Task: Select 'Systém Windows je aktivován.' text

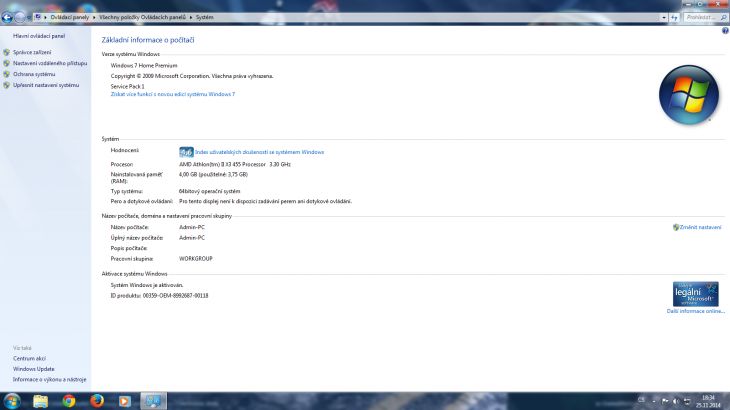Action: click(147, 285)
